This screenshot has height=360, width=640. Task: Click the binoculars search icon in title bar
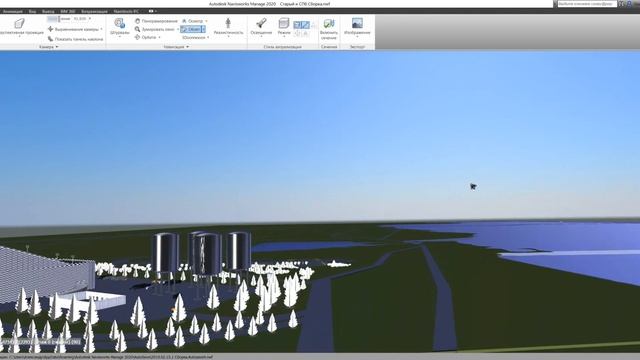pyautogui.click(x=621, y=4)
